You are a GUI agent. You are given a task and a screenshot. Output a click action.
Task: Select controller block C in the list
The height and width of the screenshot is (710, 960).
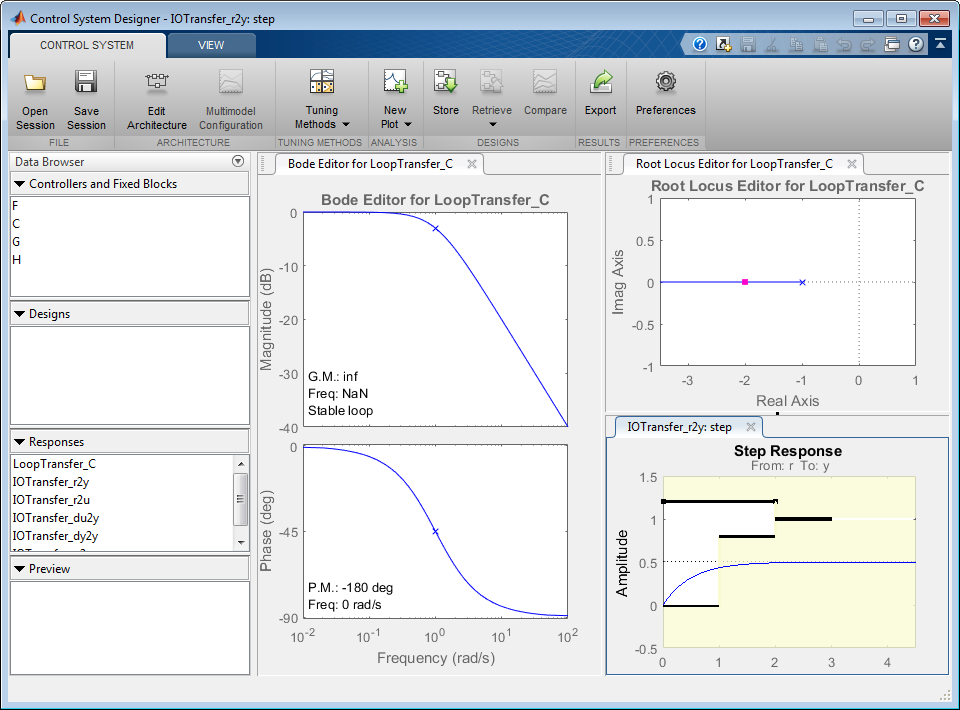pyautogui.click(x=16, y=224)
